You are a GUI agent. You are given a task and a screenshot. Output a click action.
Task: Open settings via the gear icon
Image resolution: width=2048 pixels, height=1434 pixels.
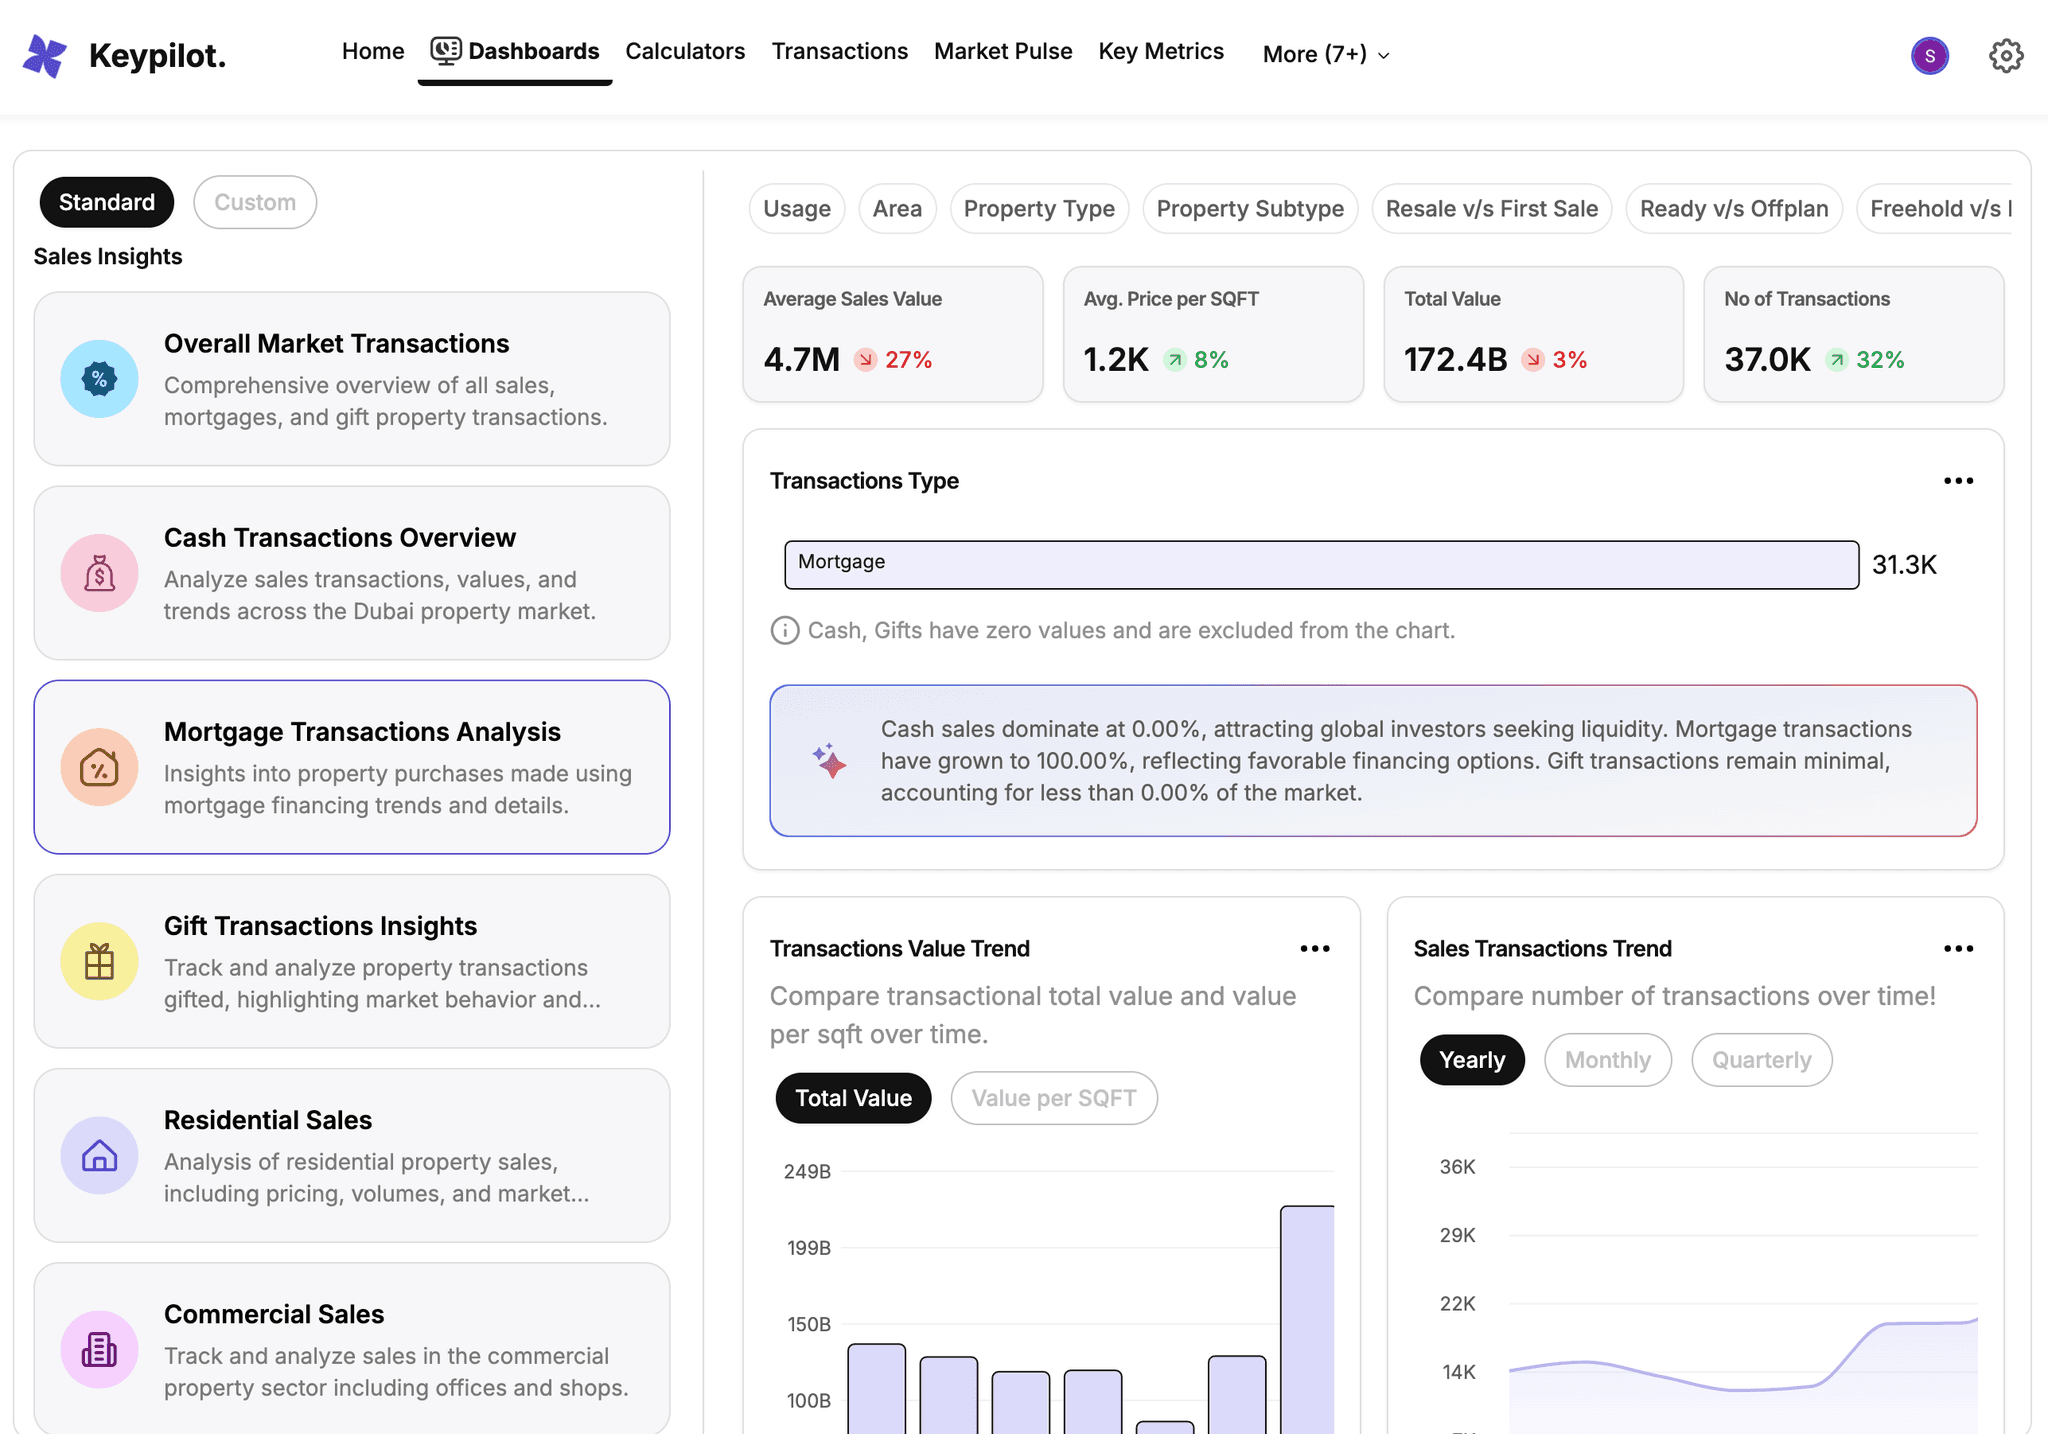click(2005, 56)
